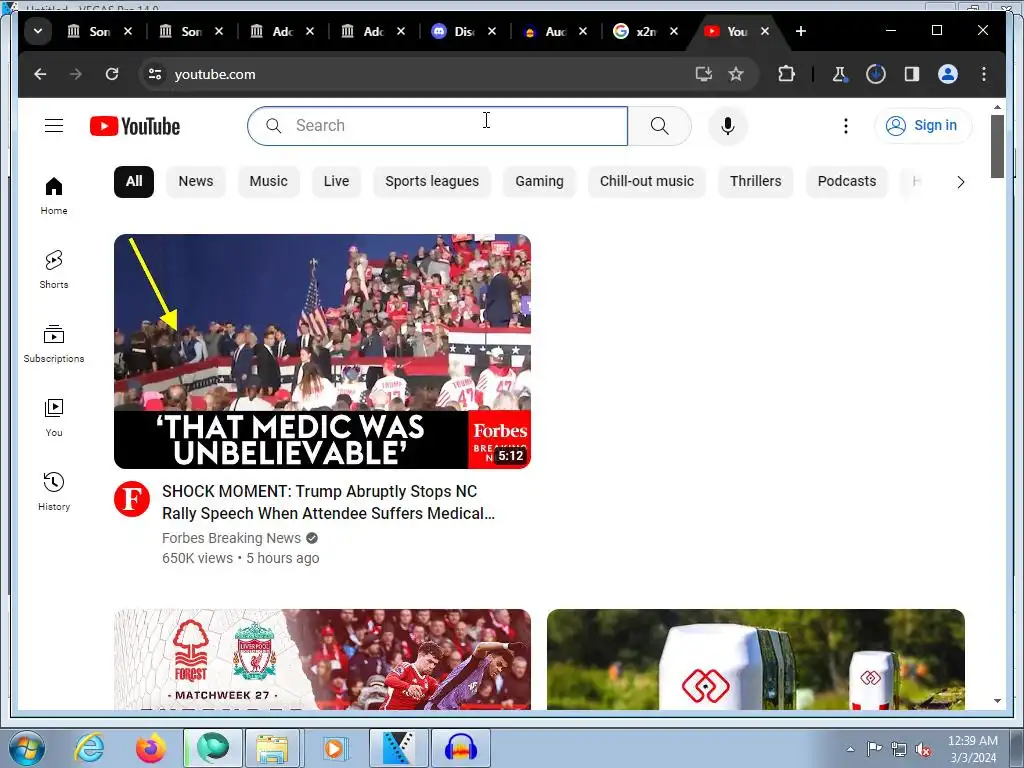Screen dimensions: 1024x768
Task: Select the Sports leagues chip
Action: pyautogui.click(x=432, y=182)
